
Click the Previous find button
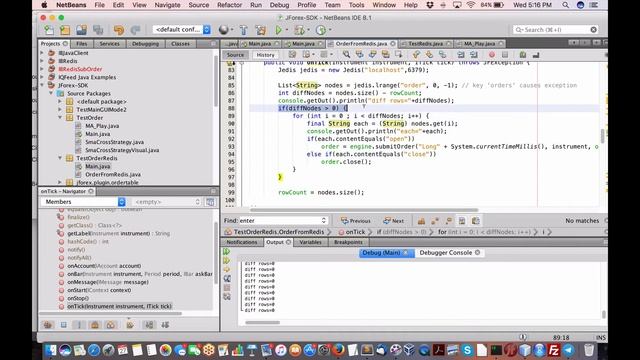click(356, 221)
